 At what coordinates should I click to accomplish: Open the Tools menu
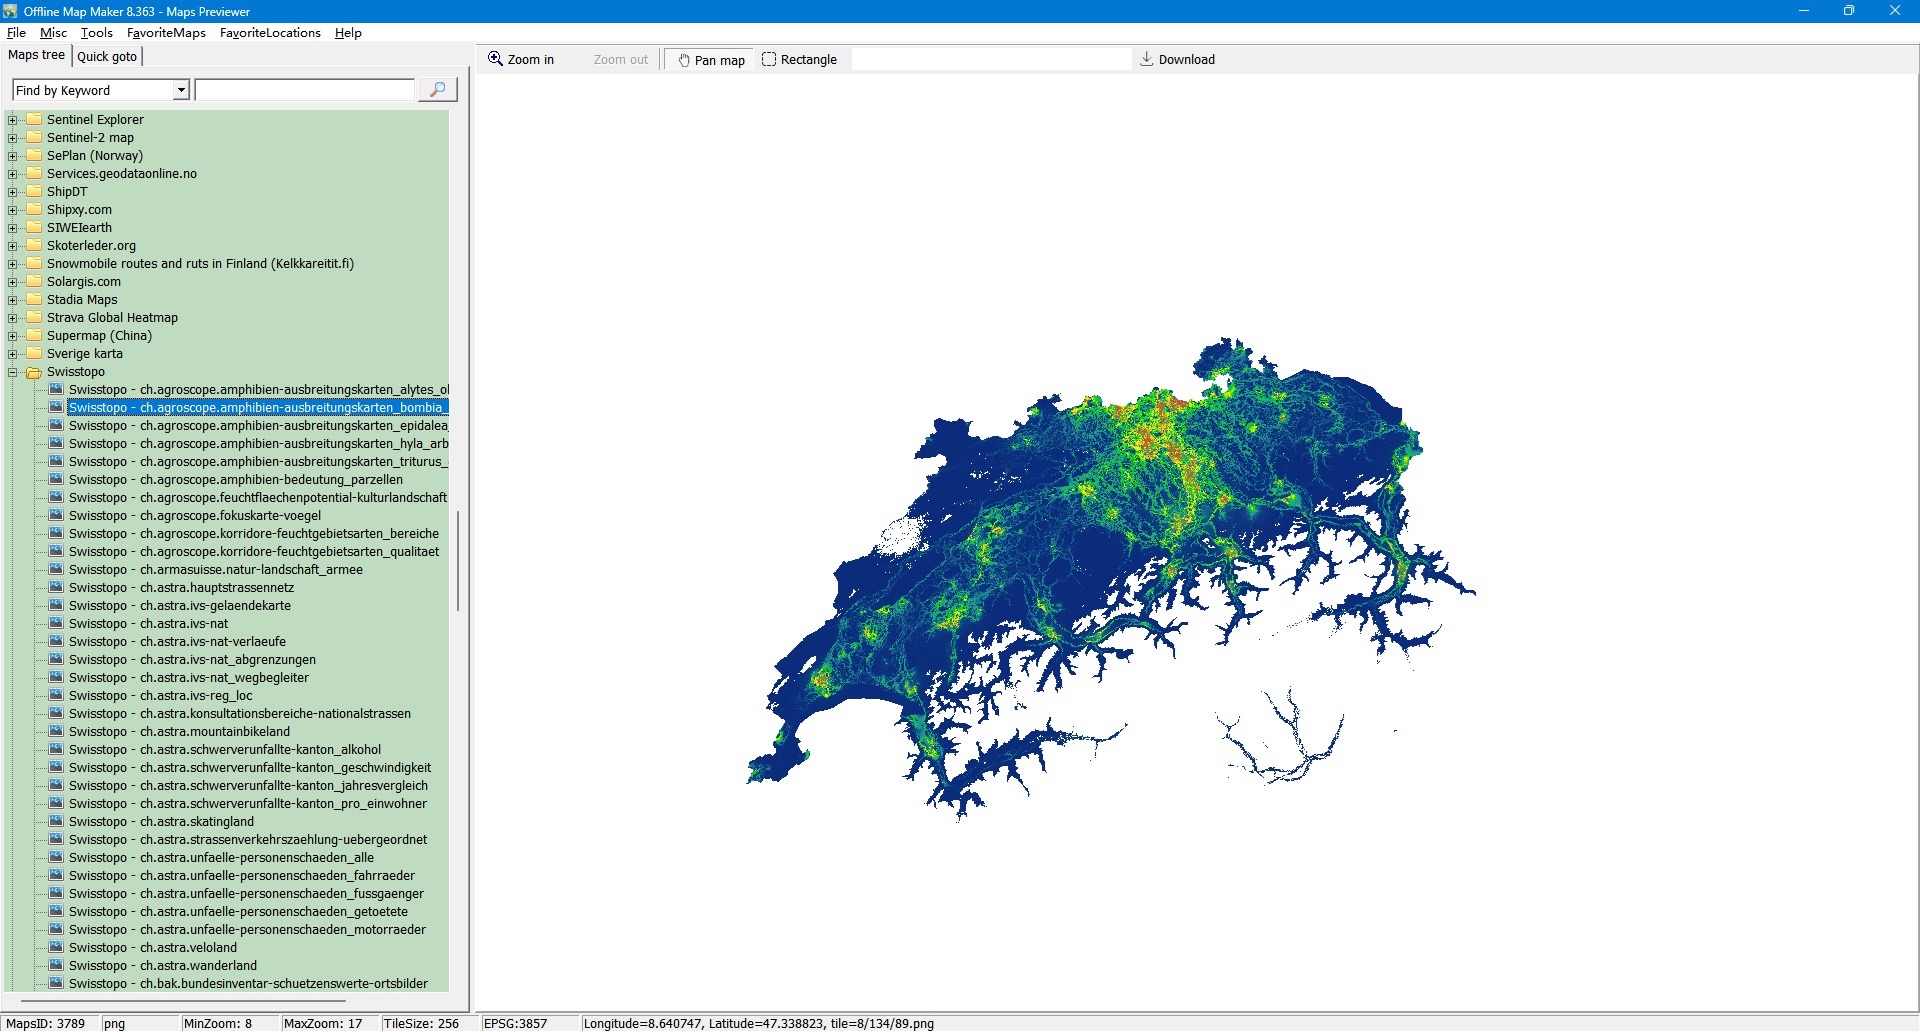click(96, 33)
